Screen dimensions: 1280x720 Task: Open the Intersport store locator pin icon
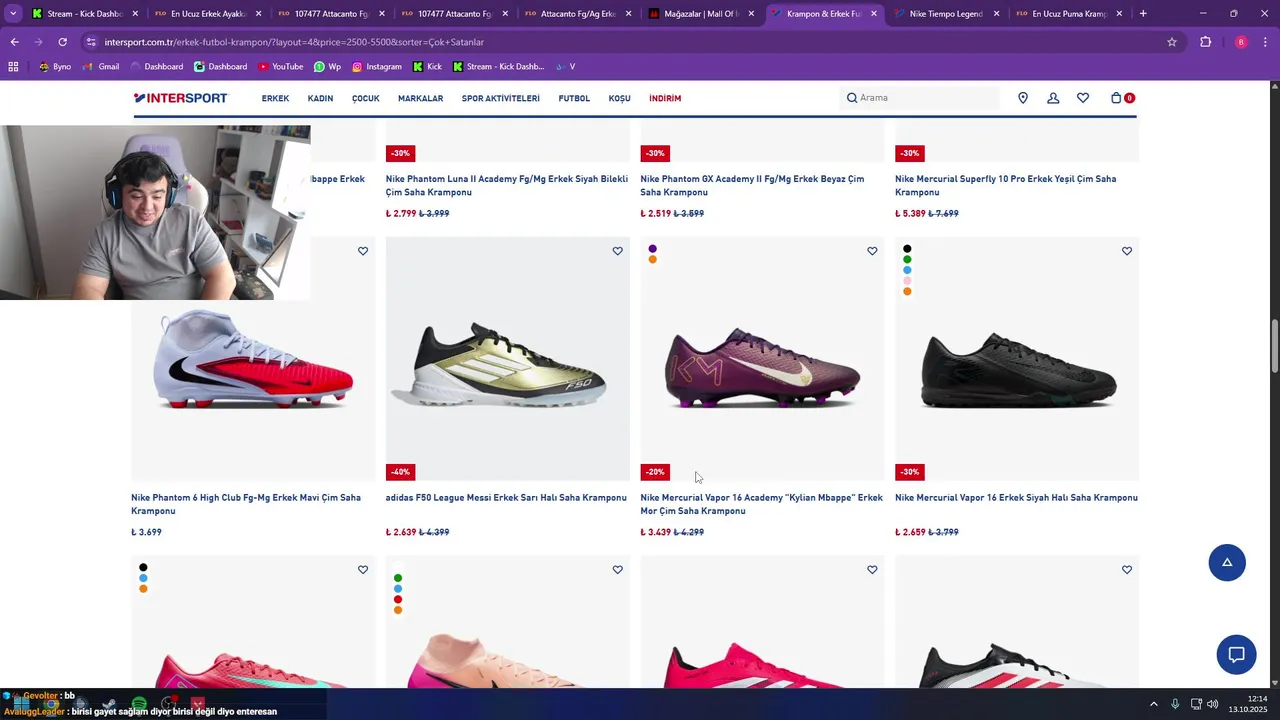tap(1023, 98)
